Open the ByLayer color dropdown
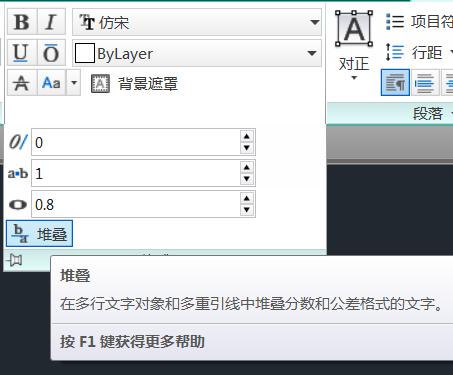 click(197, 53)
